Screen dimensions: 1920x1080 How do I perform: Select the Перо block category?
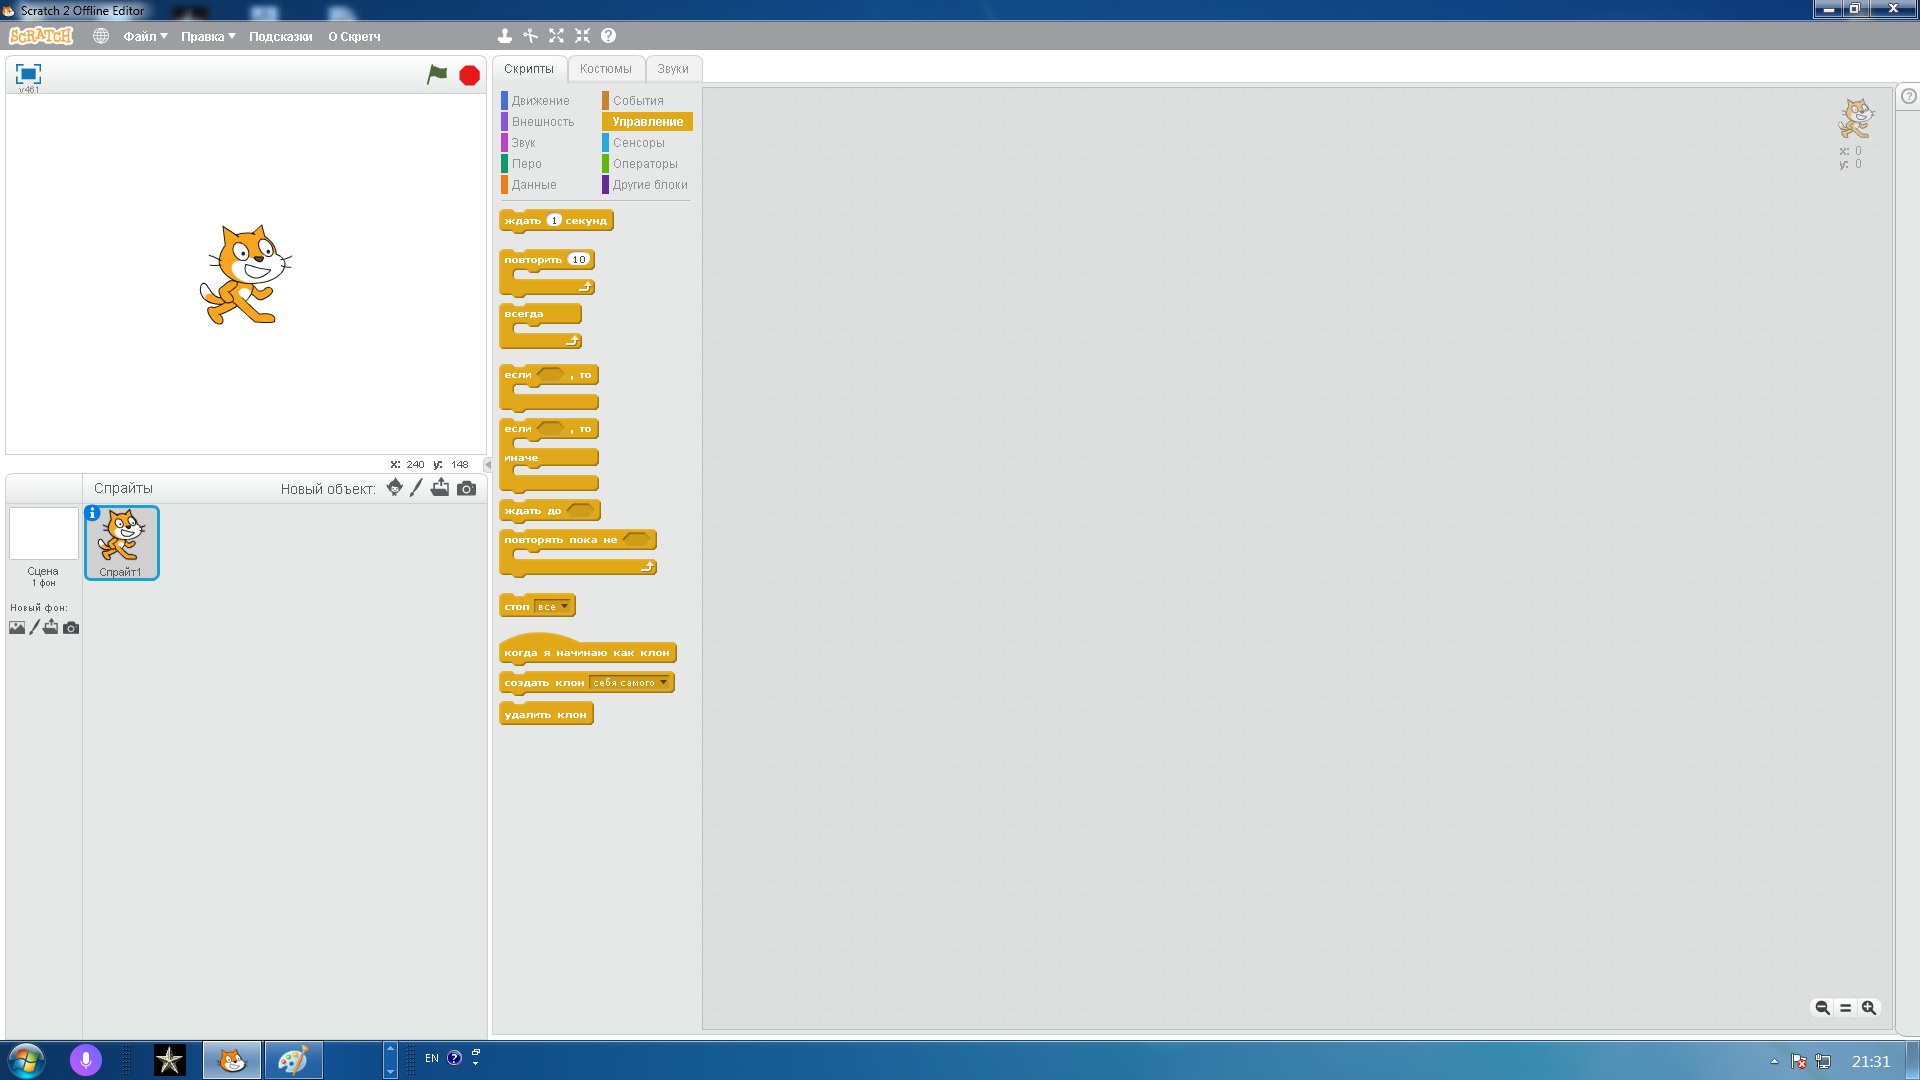click(527, 164)
